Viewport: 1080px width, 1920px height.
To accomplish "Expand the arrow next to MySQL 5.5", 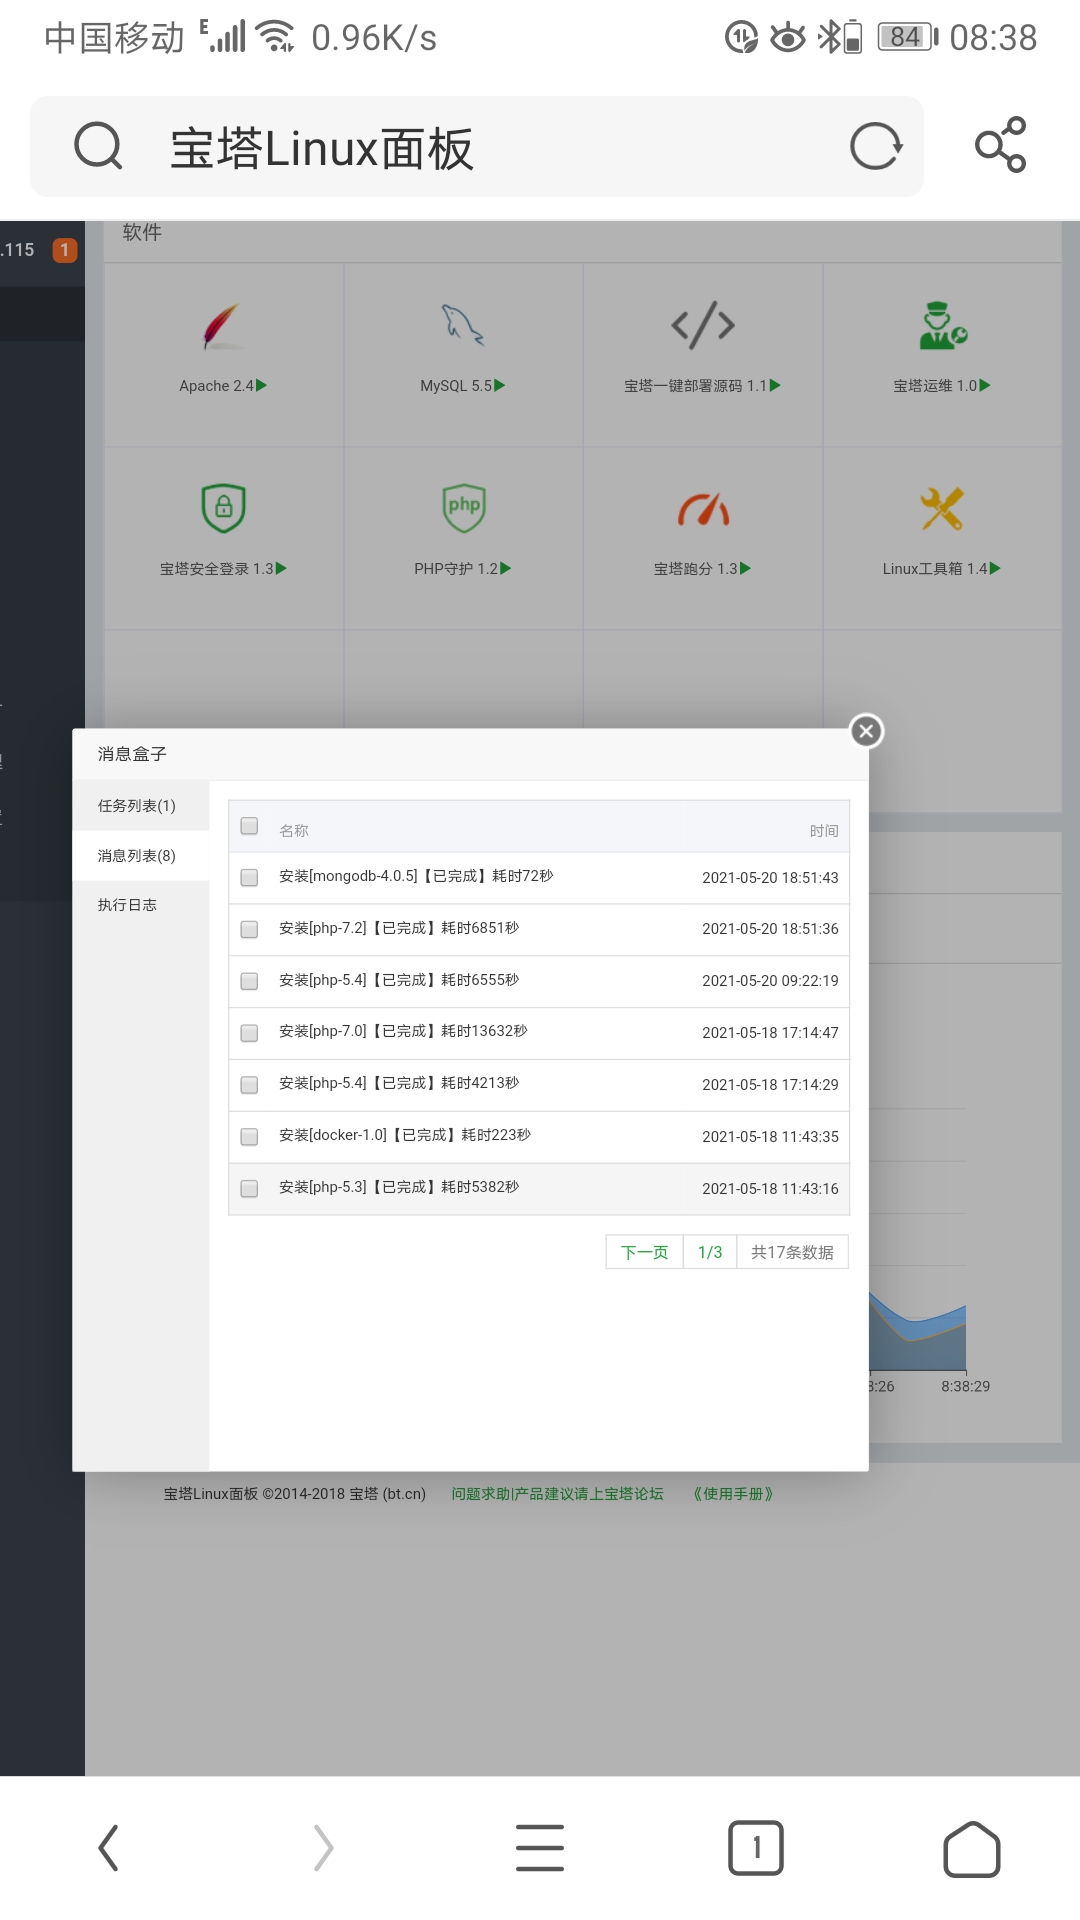I will (x=500, y=385).
